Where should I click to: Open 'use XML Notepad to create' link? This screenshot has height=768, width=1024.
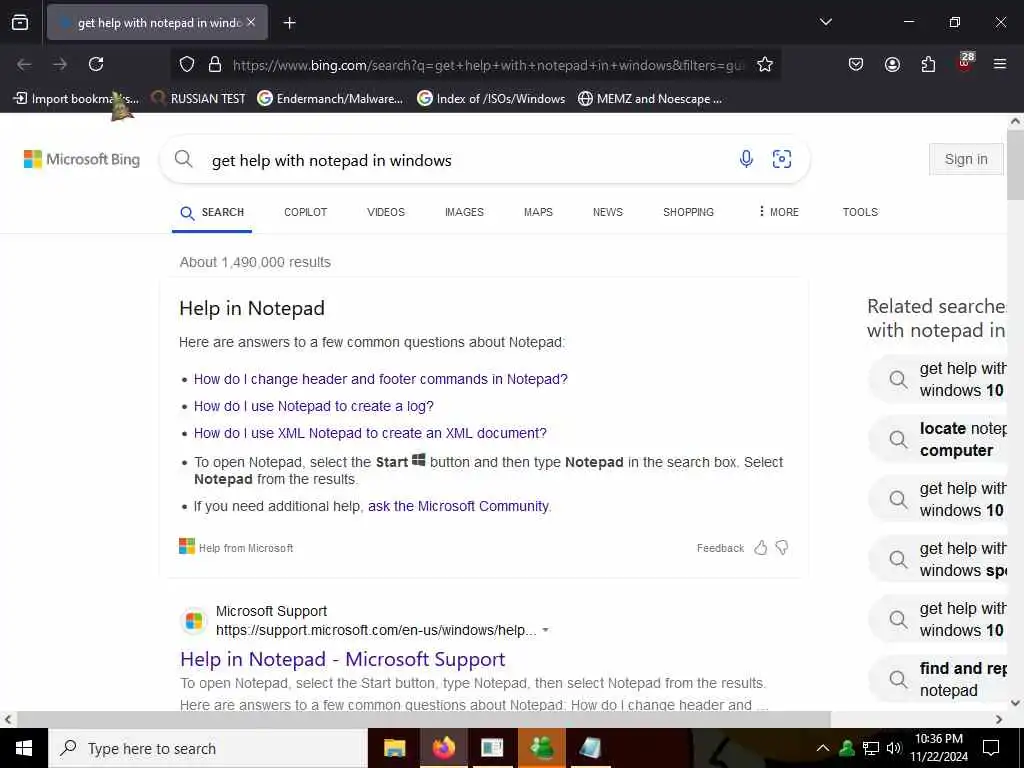point(370,433)
